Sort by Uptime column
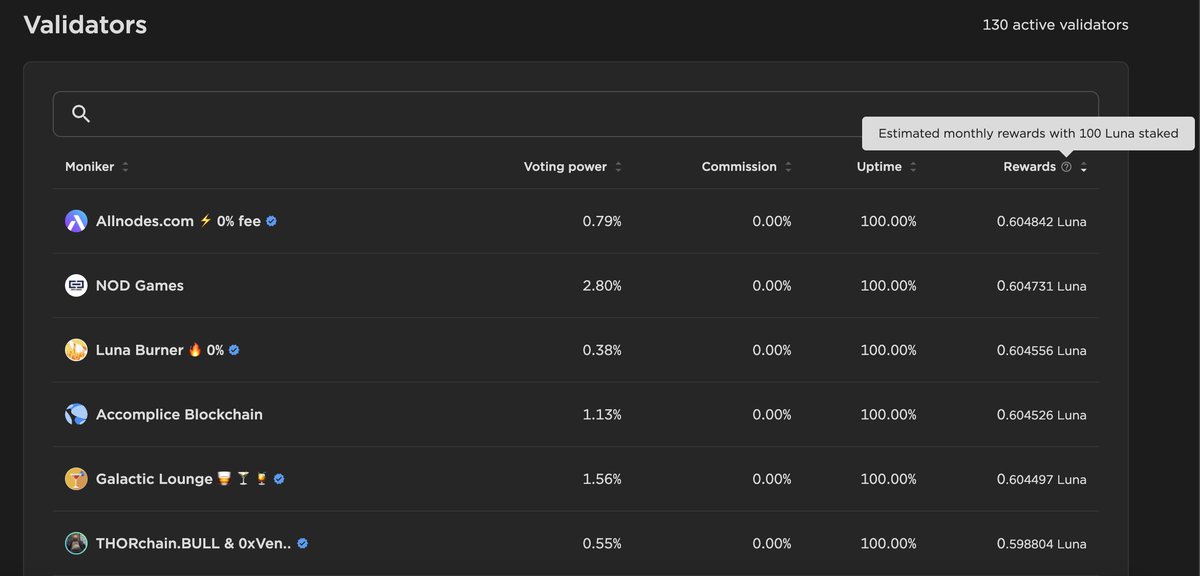Viewport: 1200px width, 576px height. point(887,167)
